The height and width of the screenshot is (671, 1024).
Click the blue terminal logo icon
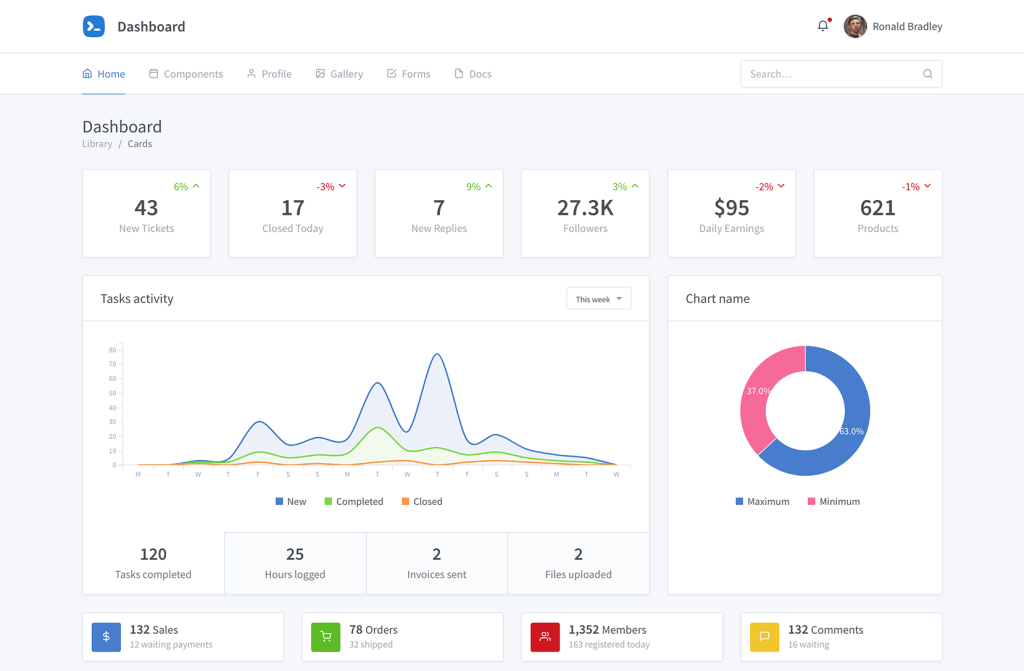tap(94, 26)
